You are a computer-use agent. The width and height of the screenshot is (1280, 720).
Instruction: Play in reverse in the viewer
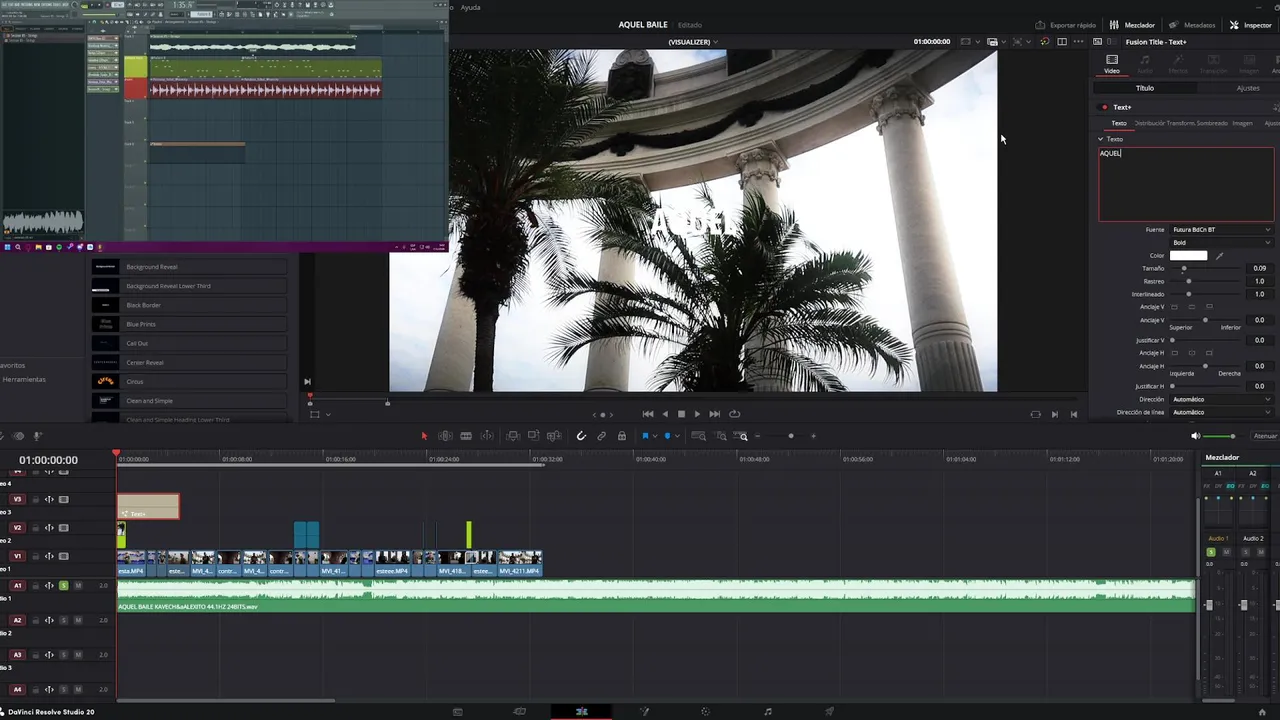(x=665, y=414)
